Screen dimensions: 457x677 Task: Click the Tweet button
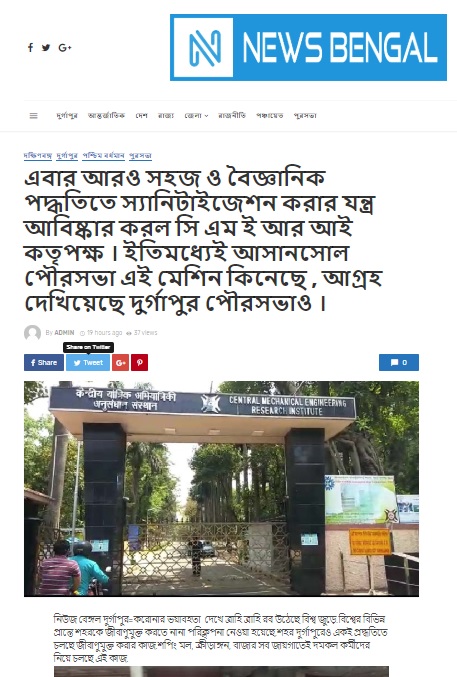(x=88, y=362)
